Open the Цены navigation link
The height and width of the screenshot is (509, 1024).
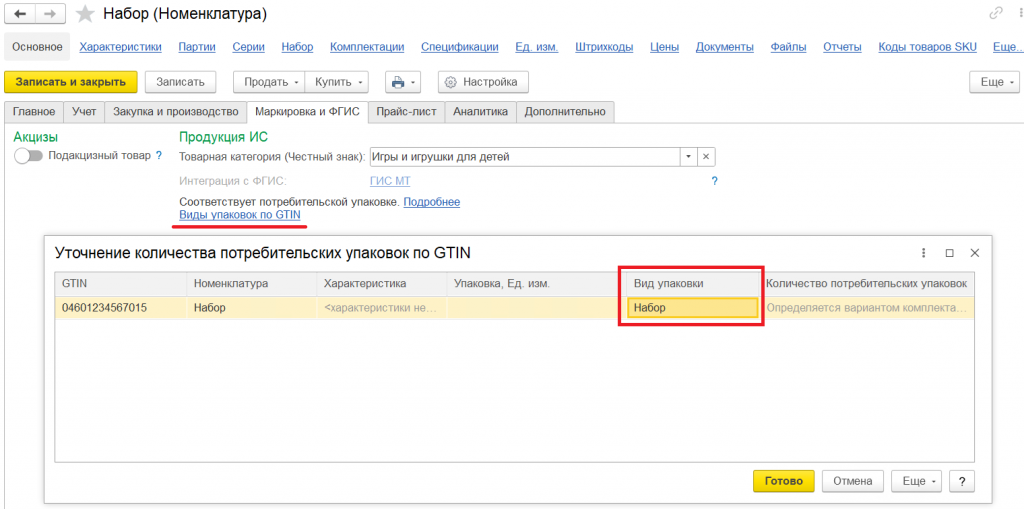point(664,47)
